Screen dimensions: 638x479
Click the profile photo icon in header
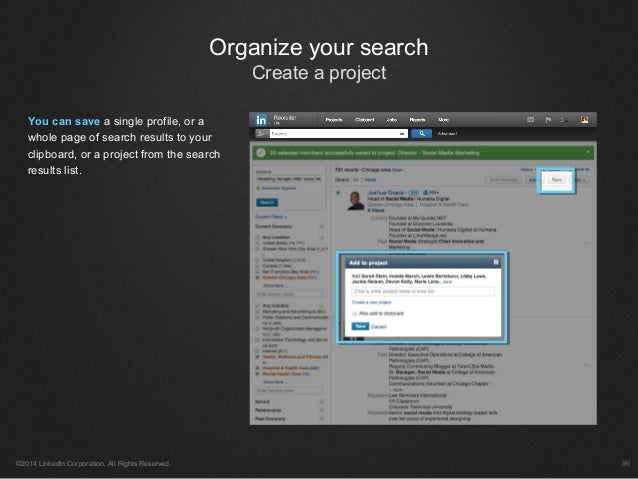(x=584, y=120)
